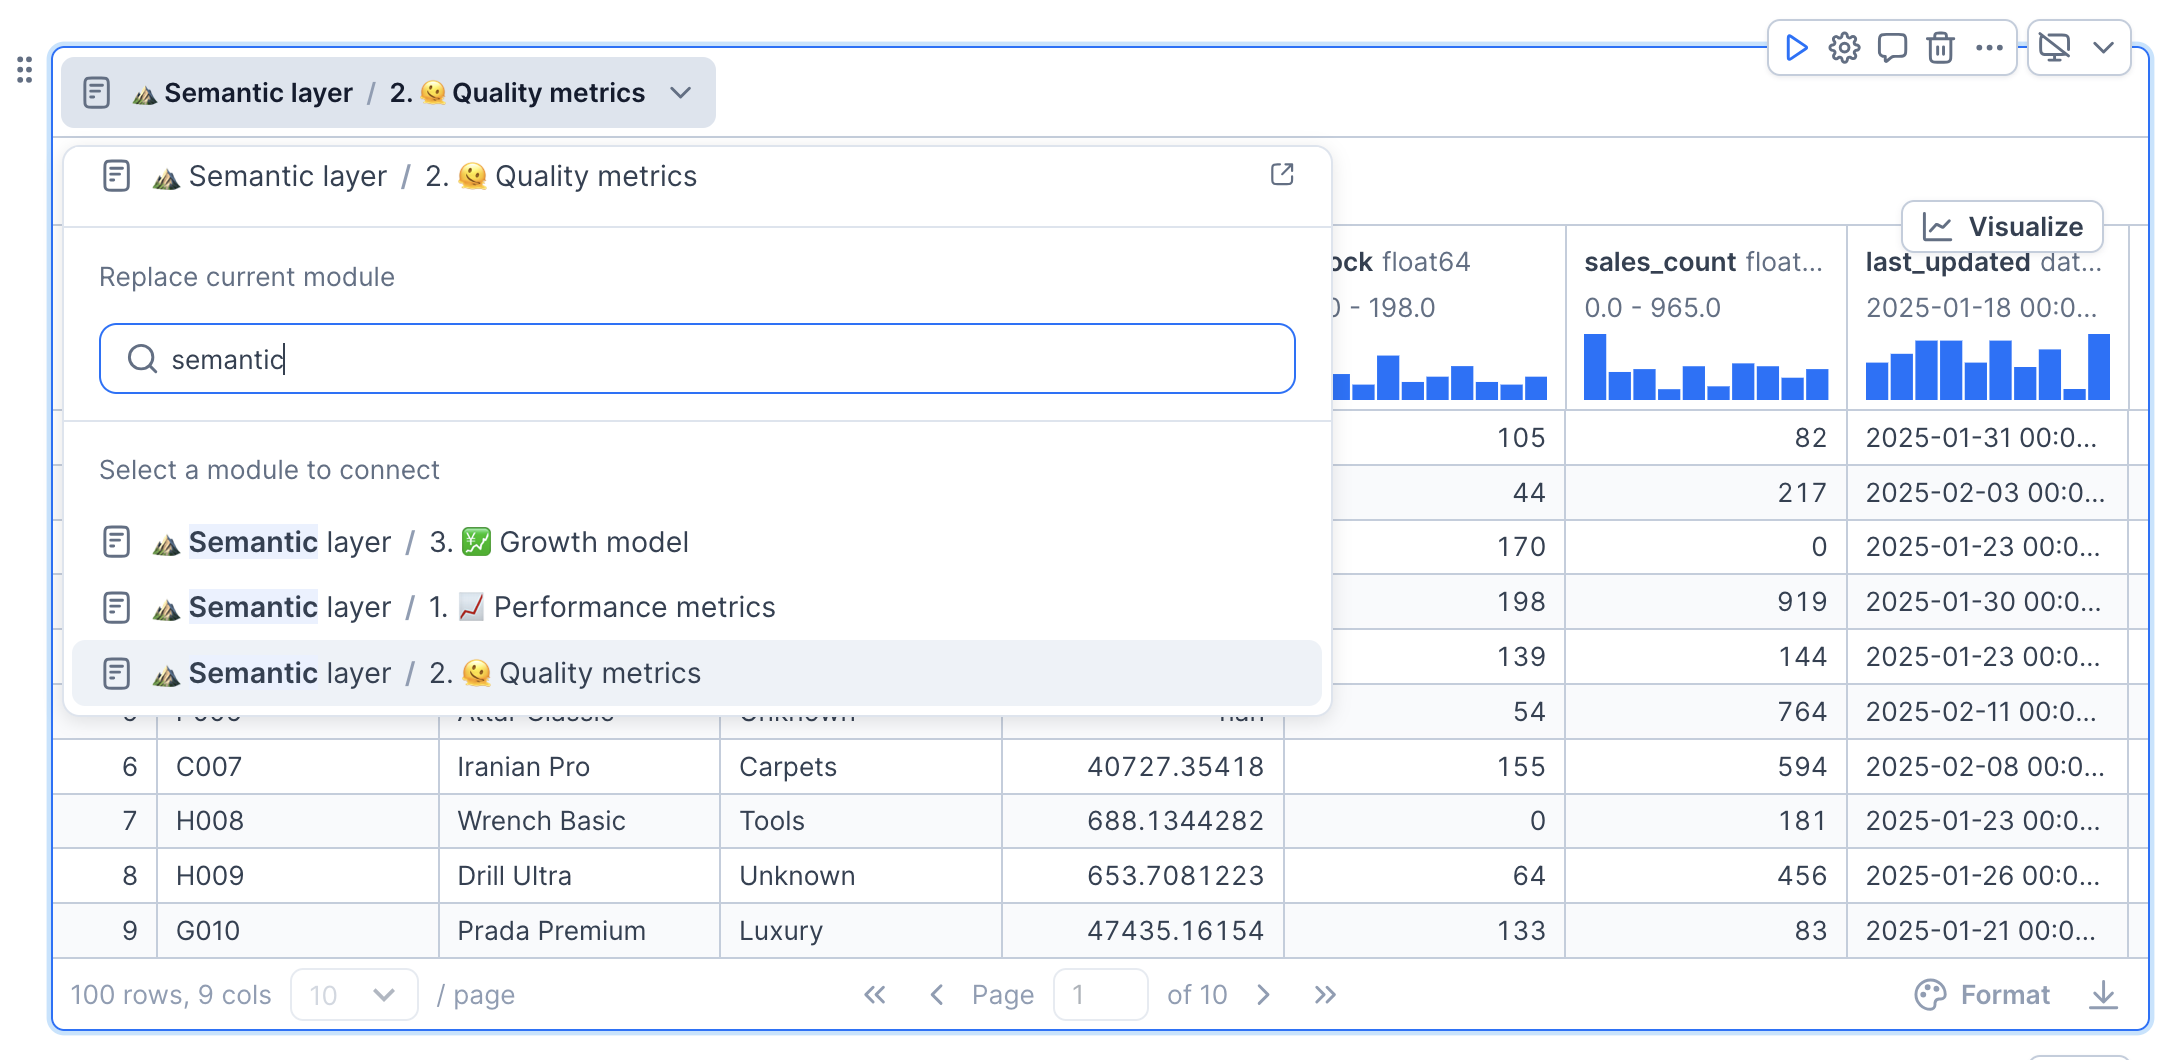Click the document icon in module header
This screenshot has width=2166, height=1060.
(x=96, y=93)
